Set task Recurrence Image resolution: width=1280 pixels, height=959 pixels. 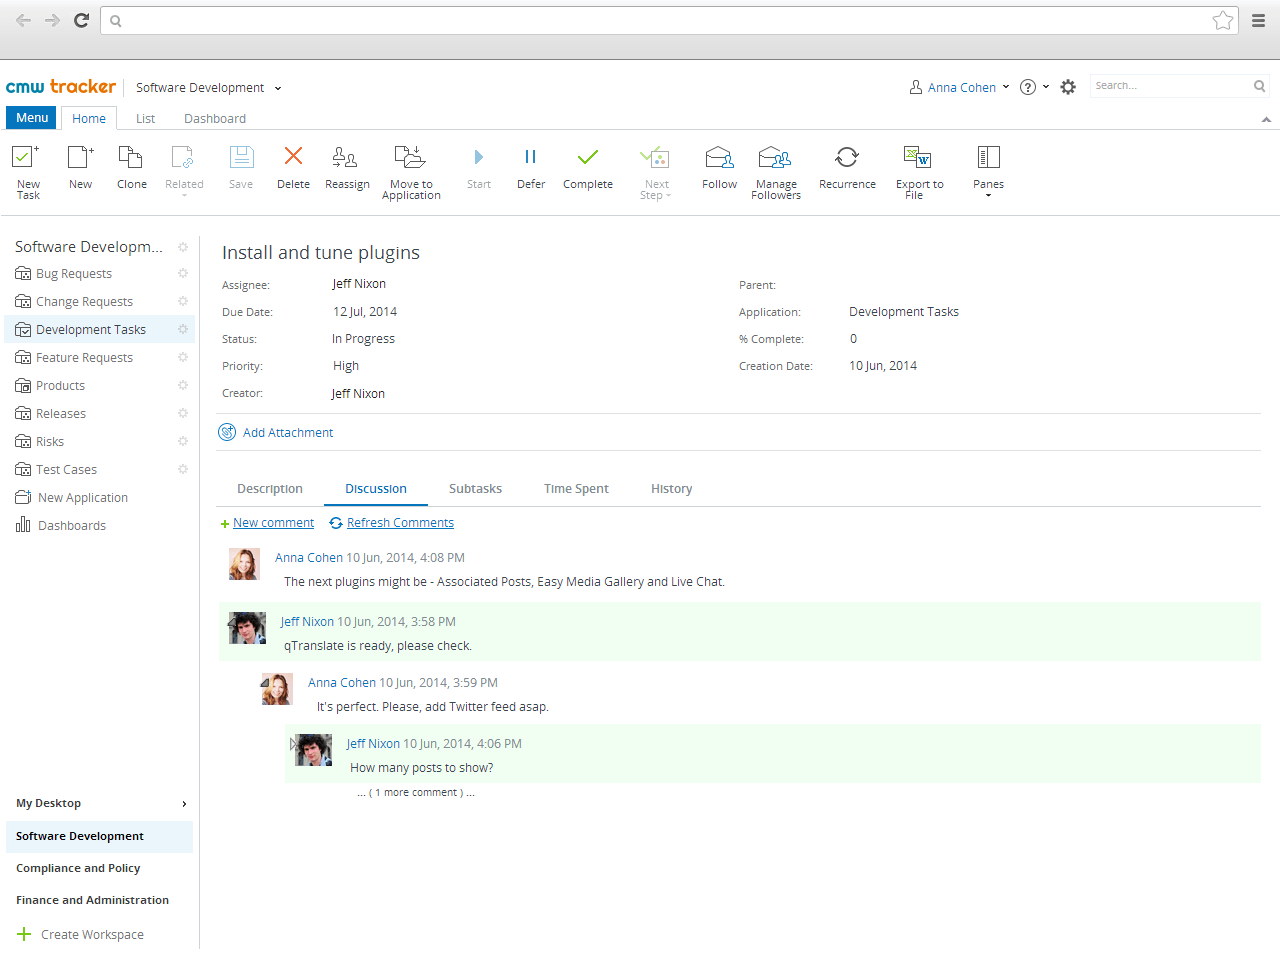[x=847, y=158]
